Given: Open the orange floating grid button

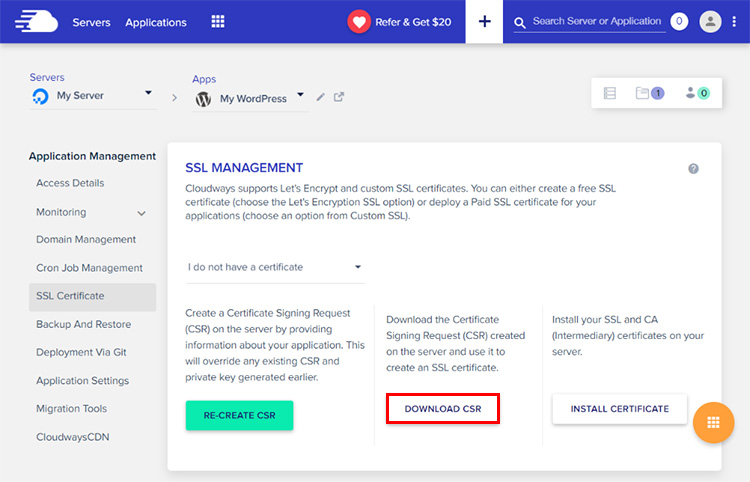Looking at the screenshot, I should pos(713,422).
